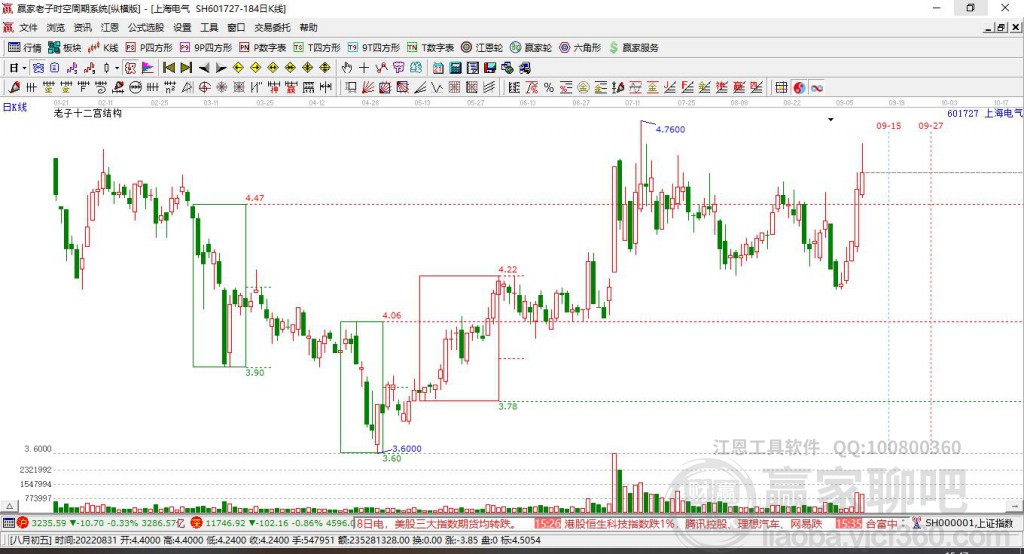Open the 行情 quotes view
Image resolution: width=1024 pixels, height=554 pixels.
pyautogui.click(x=25, y=48)
